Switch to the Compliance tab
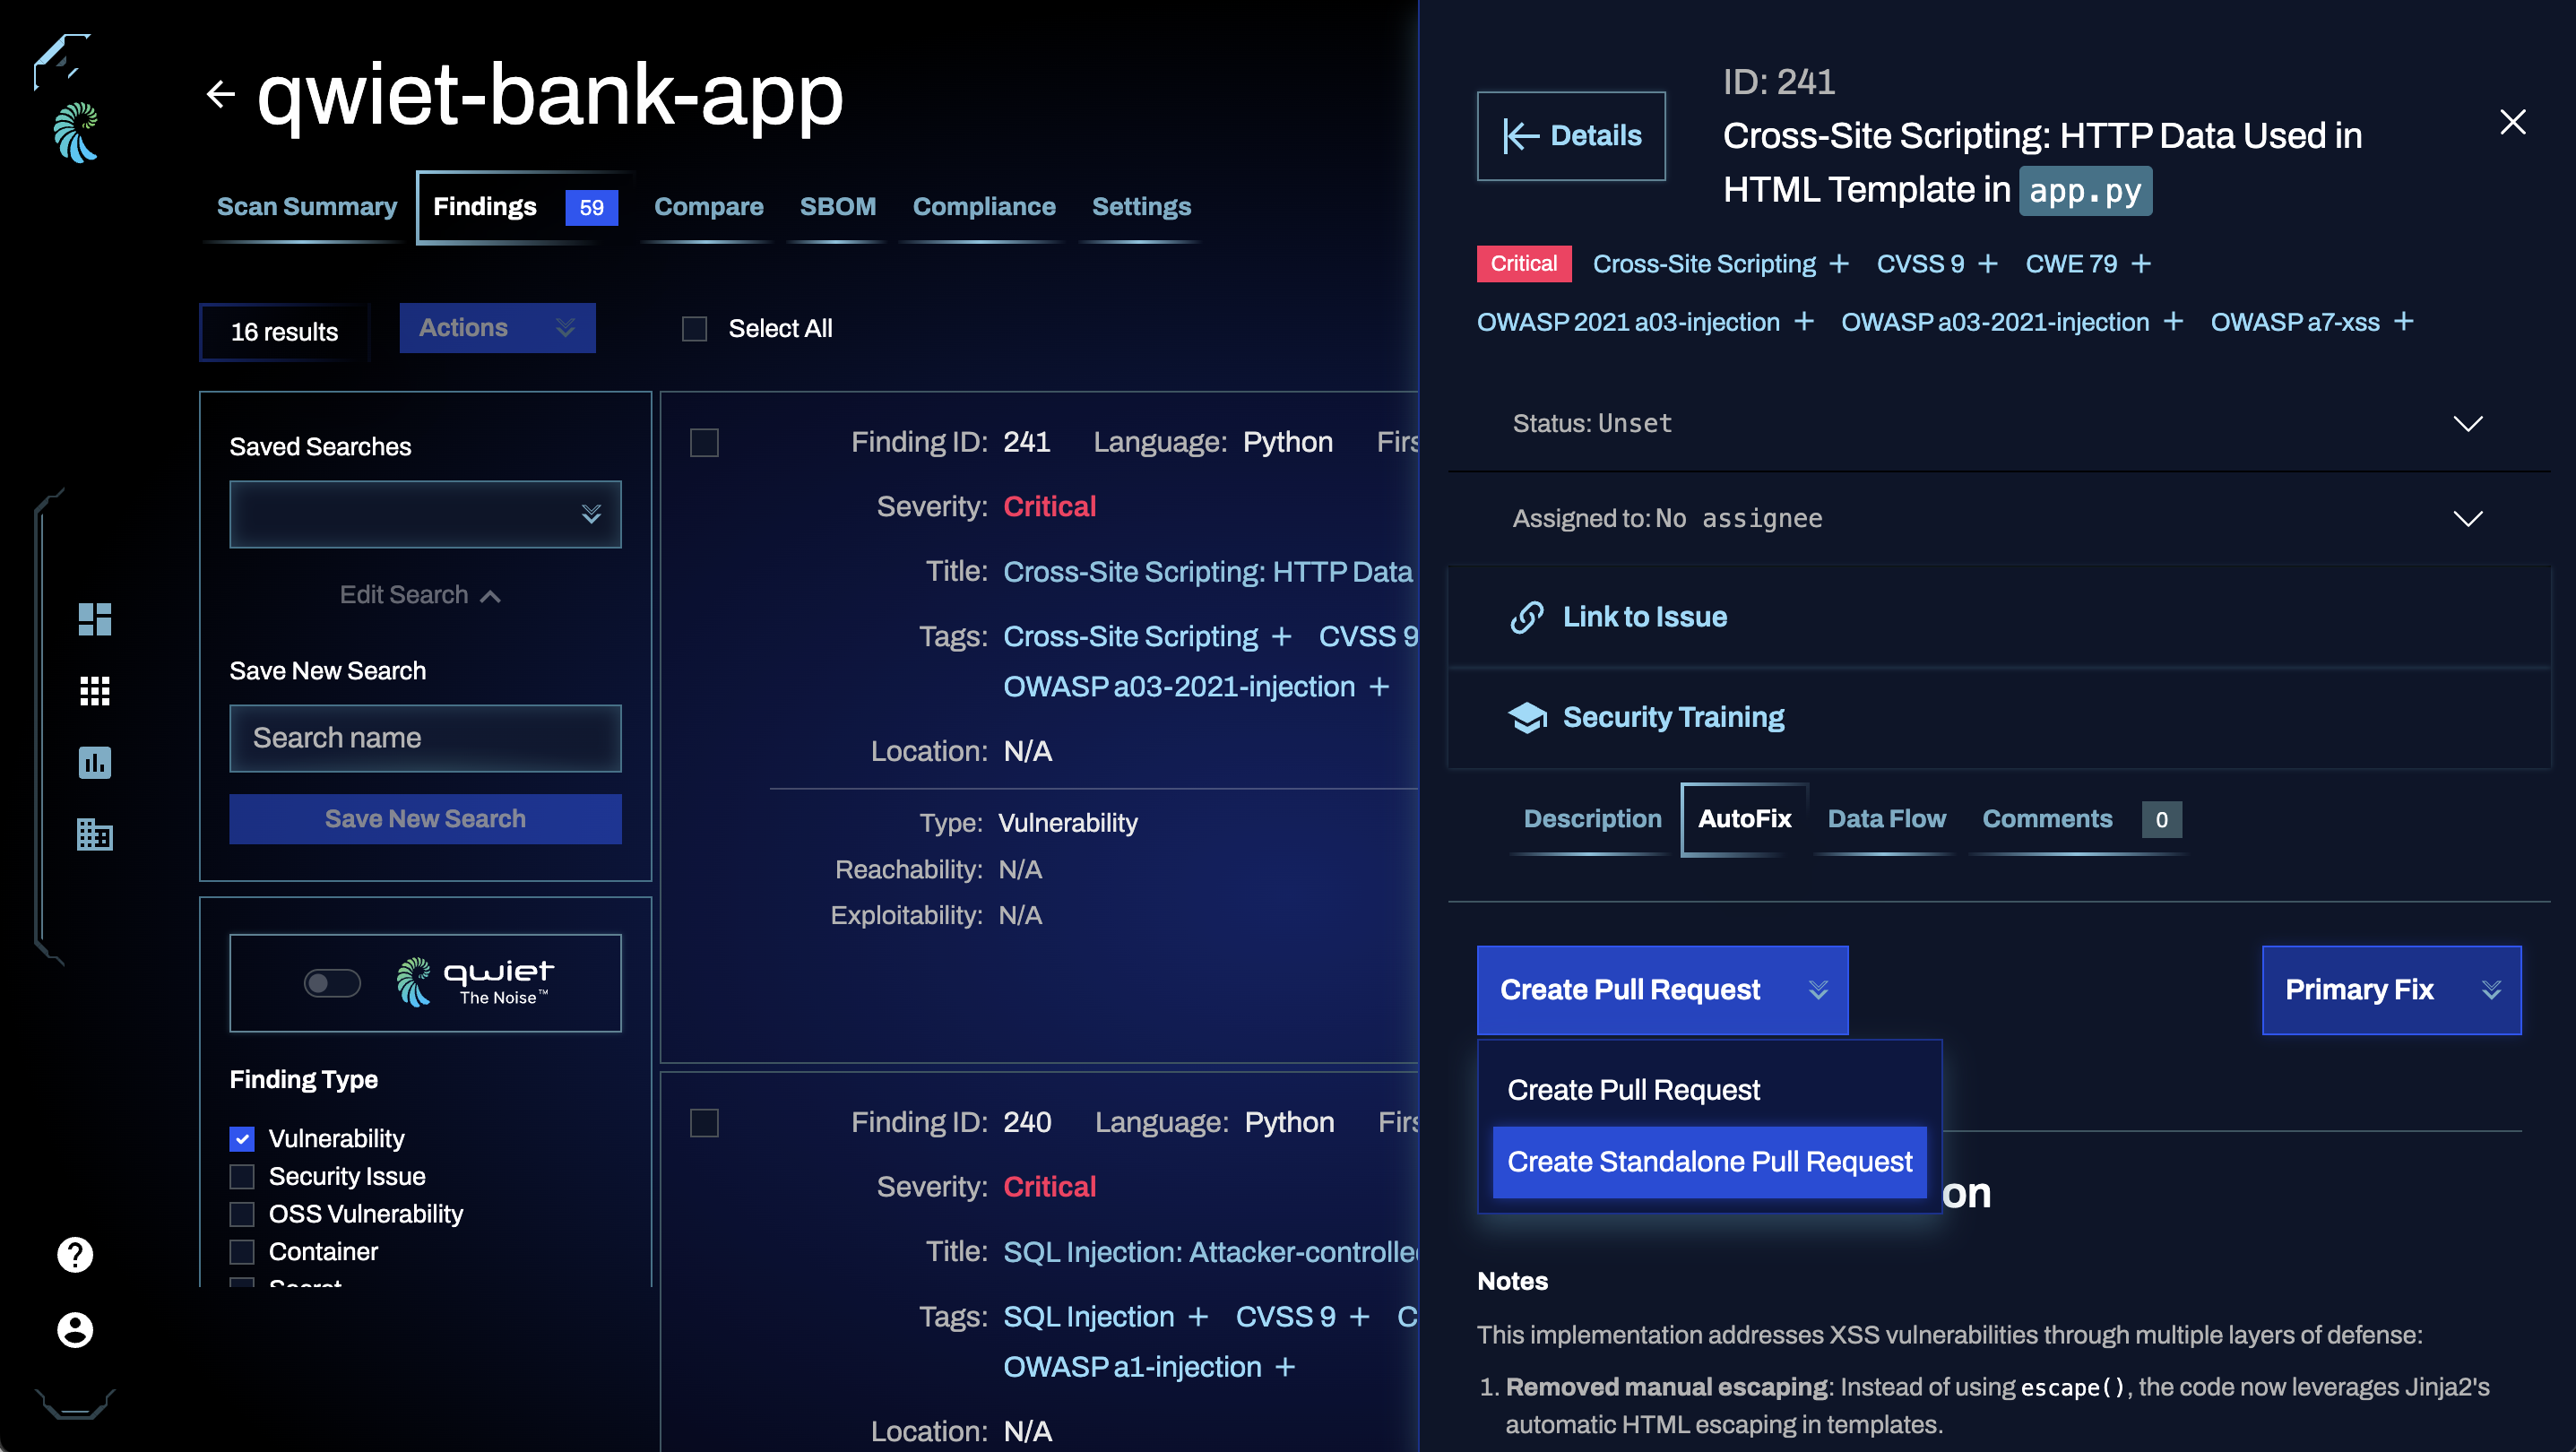2576x1452 pixels. click(x=983, y=207)
